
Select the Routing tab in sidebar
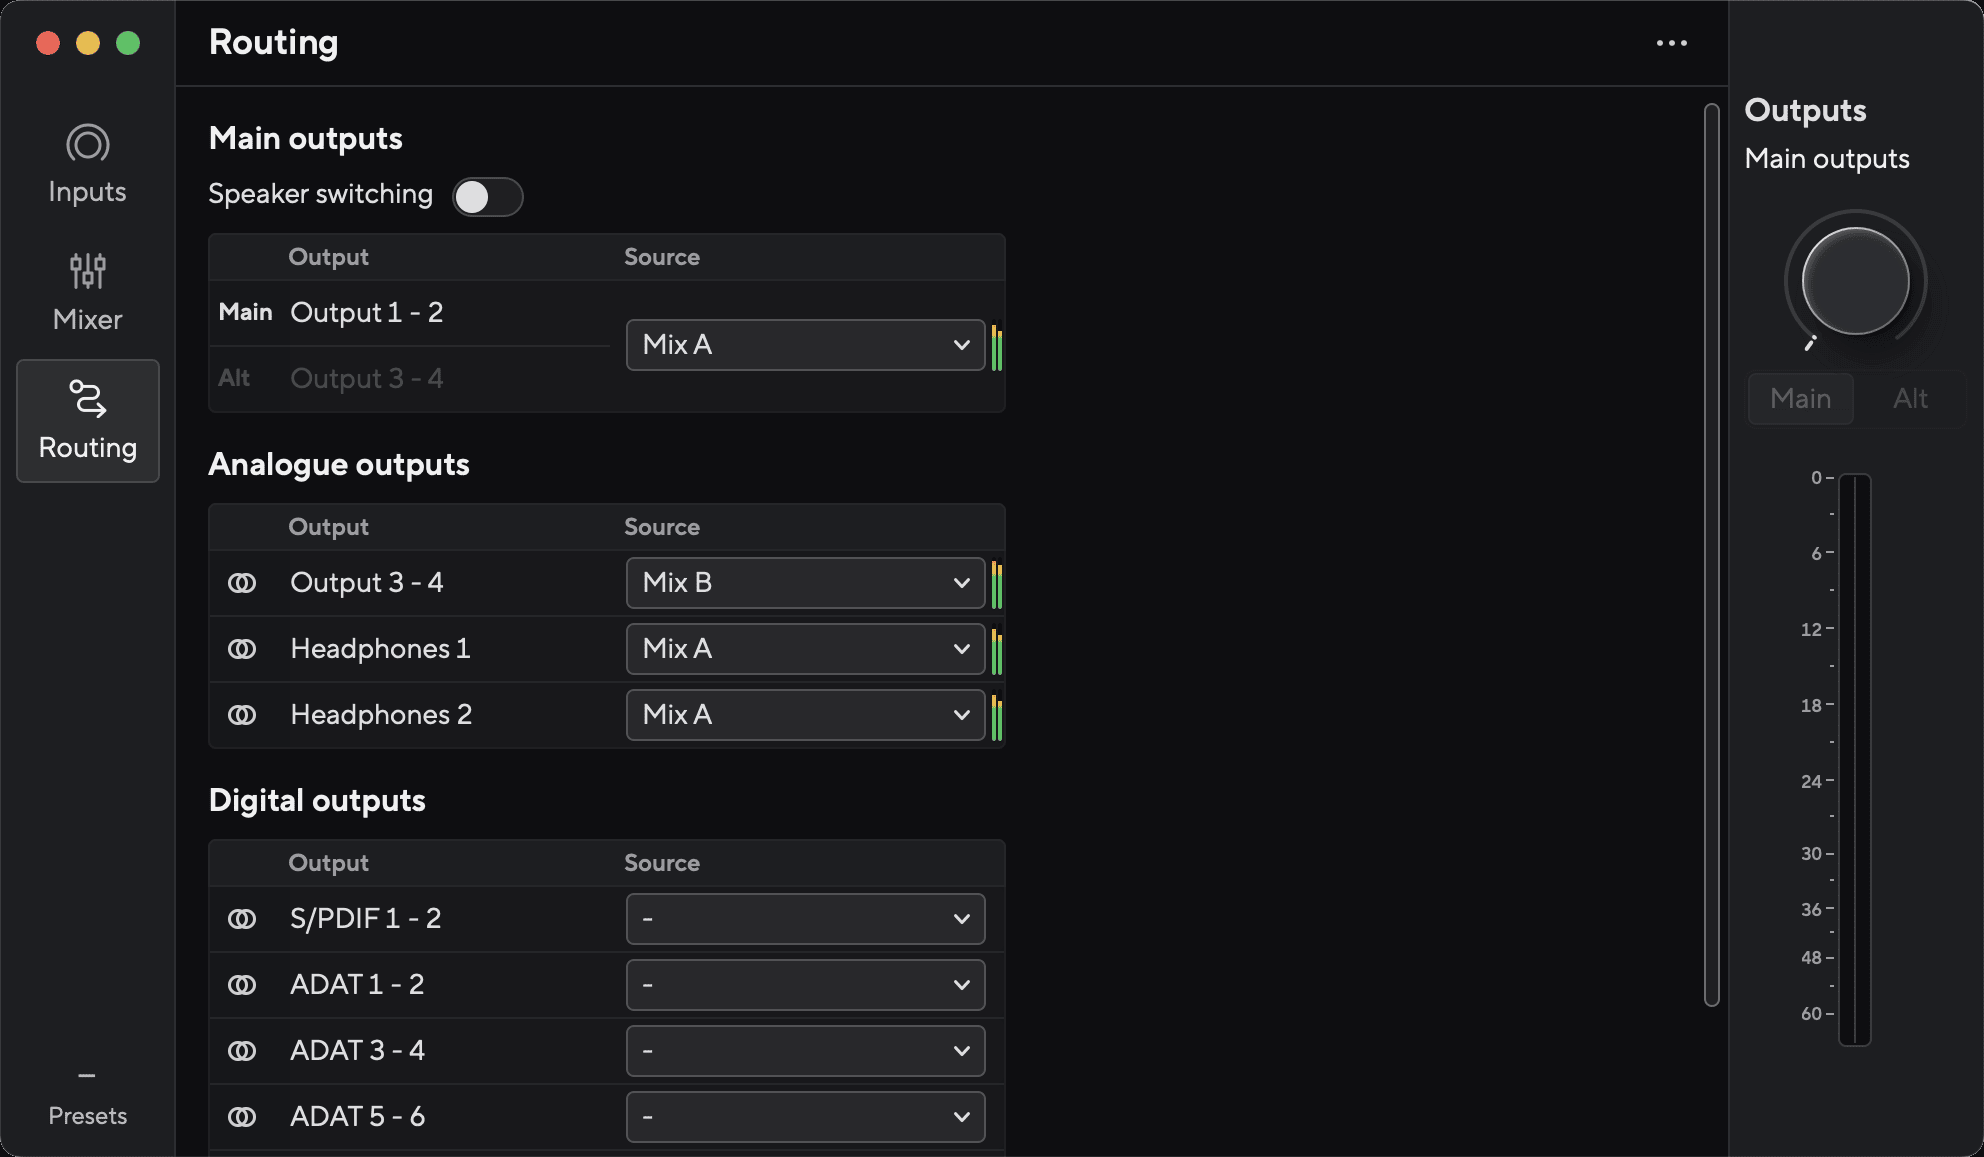[88, 421]
